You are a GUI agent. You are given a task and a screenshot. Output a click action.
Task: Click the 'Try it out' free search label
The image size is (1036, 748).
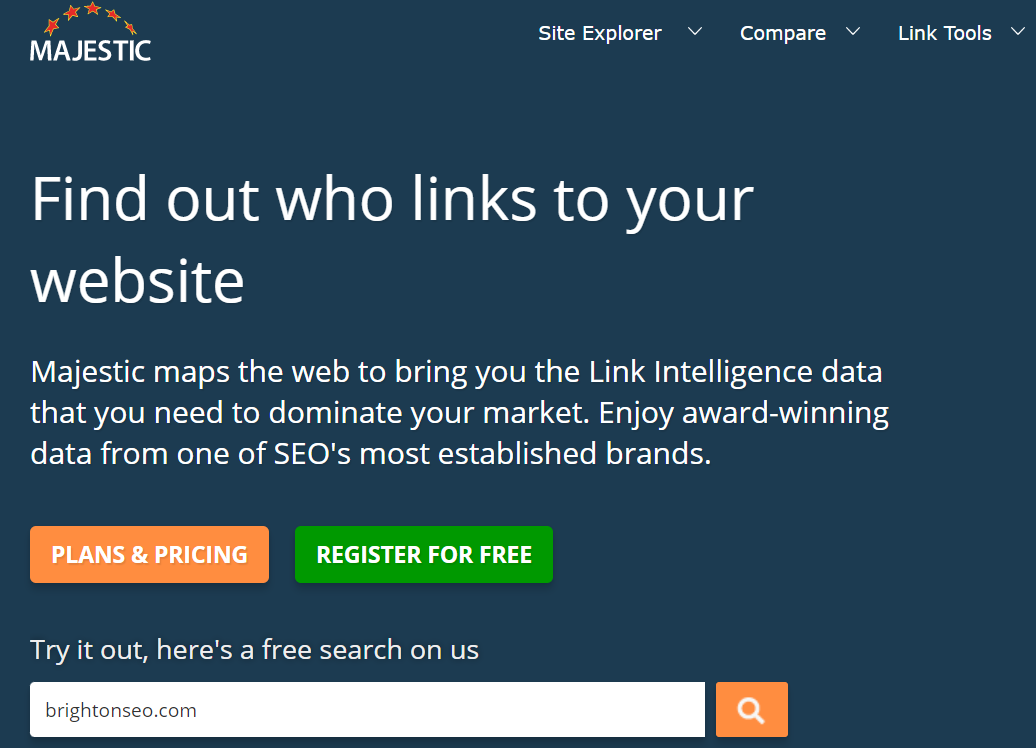(254, 649)
